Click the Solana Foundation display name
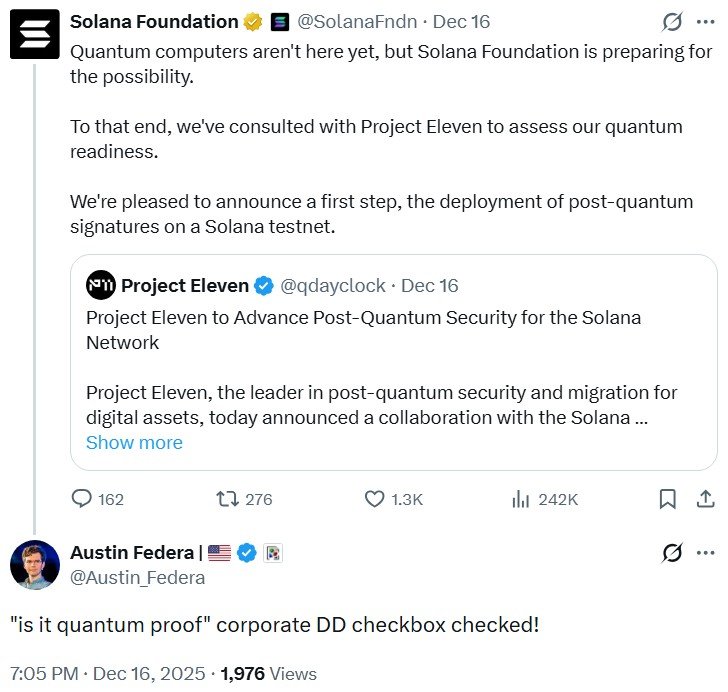The image size is (728, 692). point(154,22)
